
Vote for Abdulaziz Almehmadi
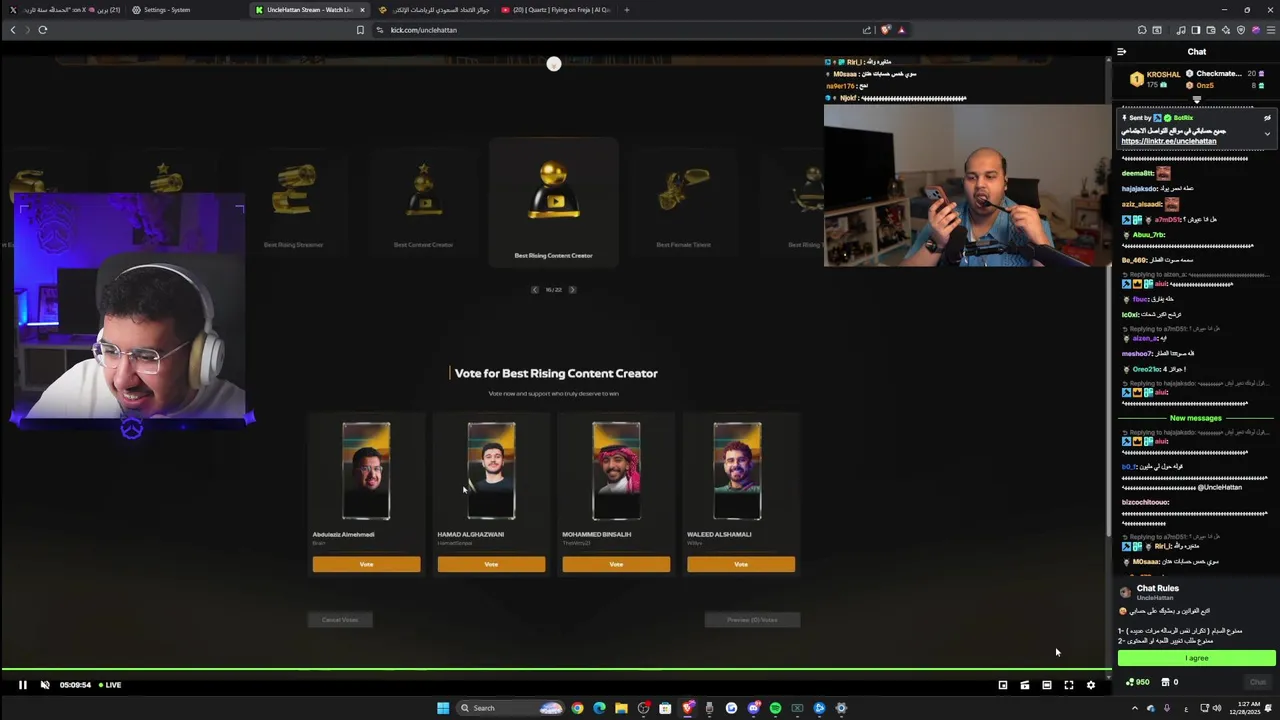366,565
